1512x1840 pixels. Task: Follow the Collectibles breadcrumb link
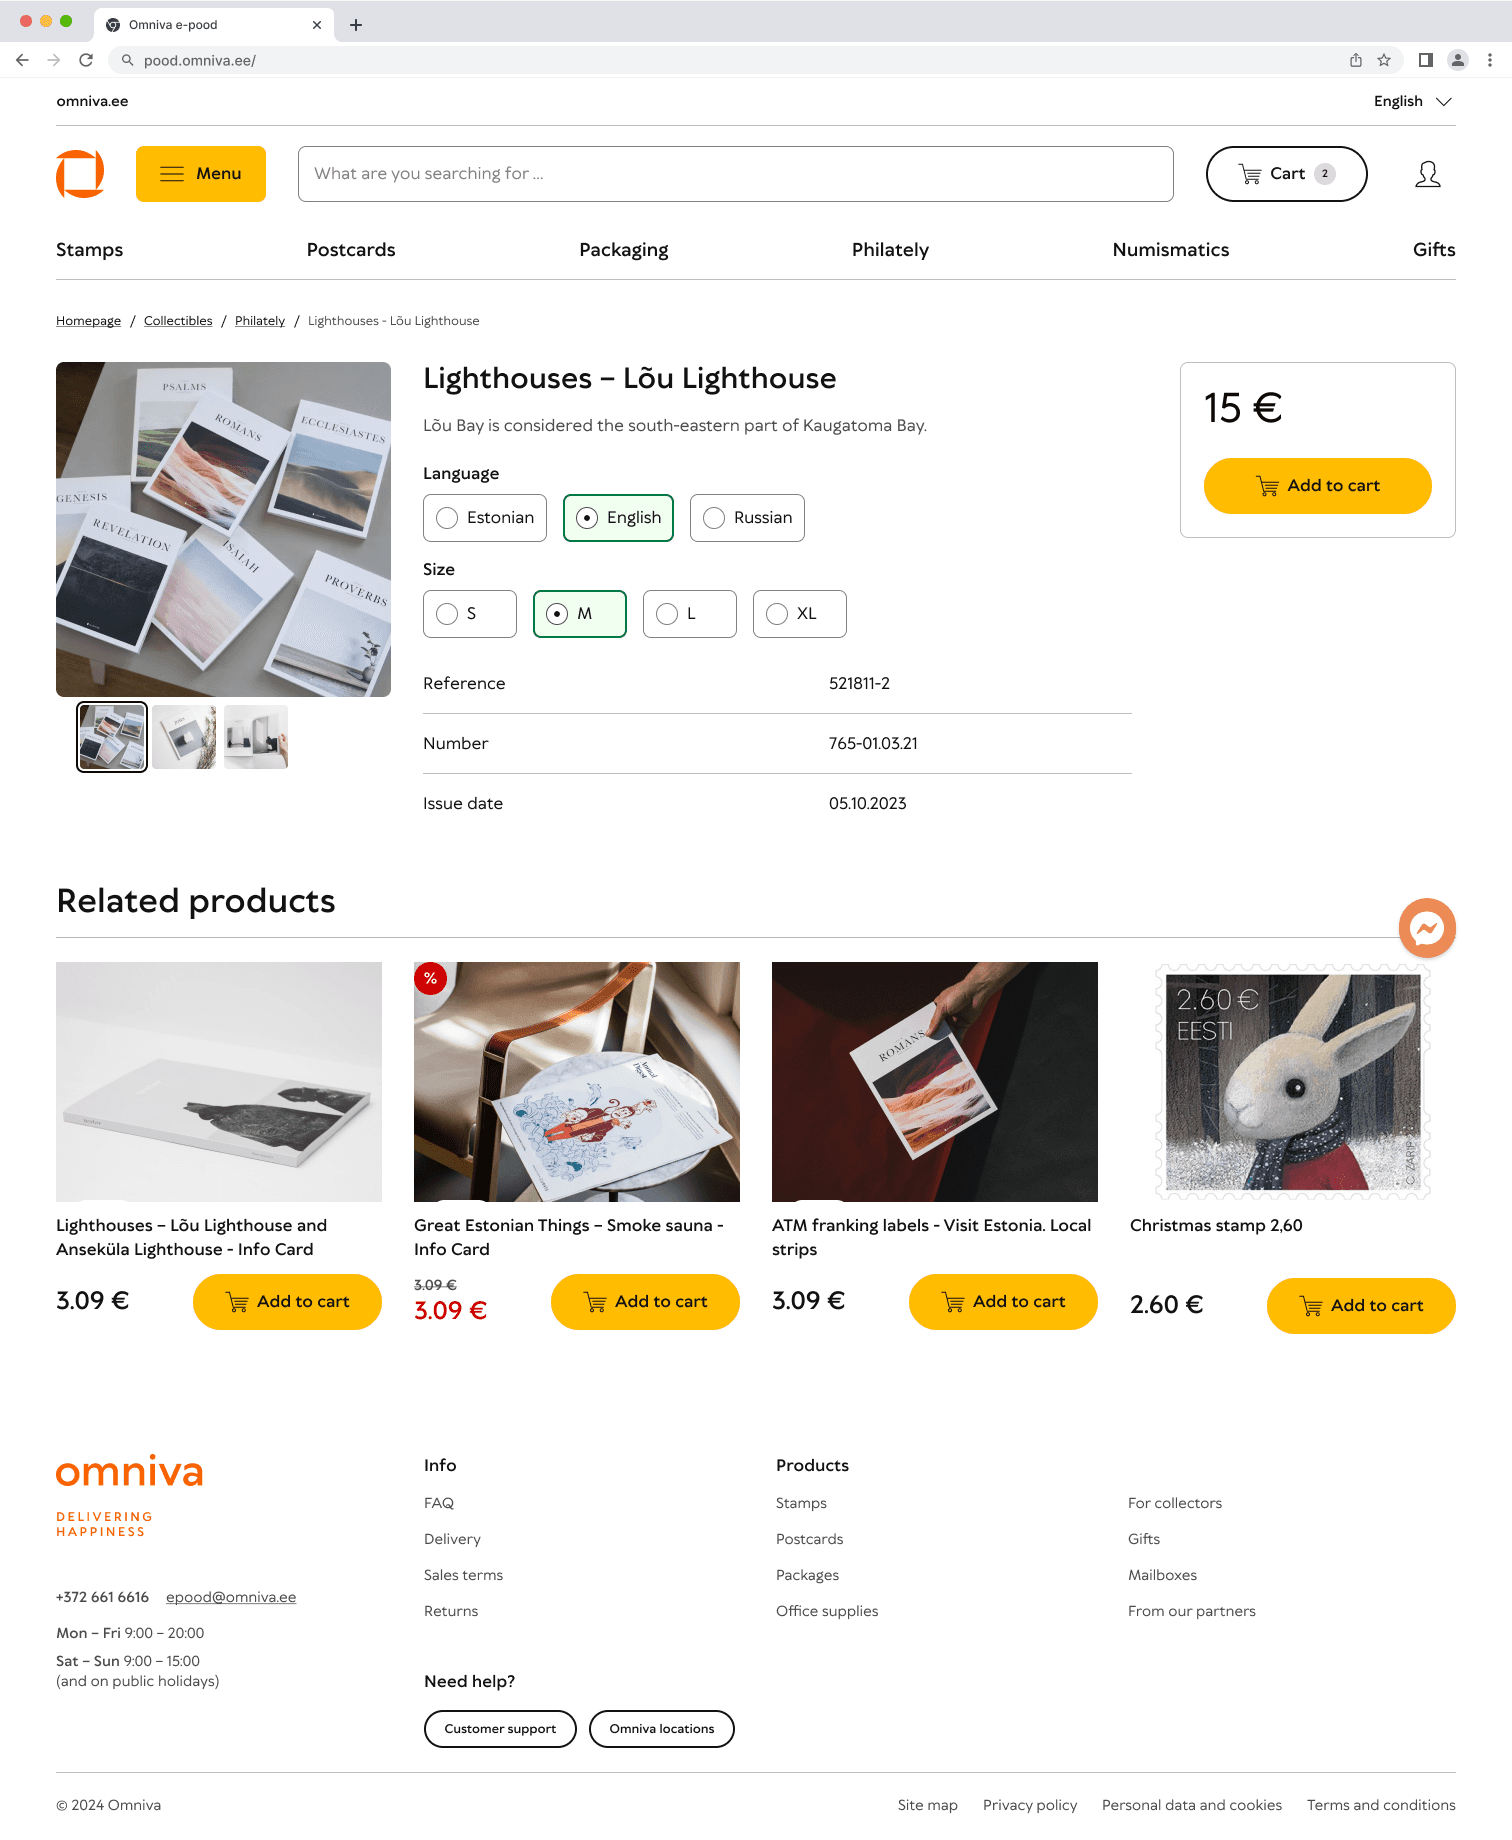tap(178, 321)
